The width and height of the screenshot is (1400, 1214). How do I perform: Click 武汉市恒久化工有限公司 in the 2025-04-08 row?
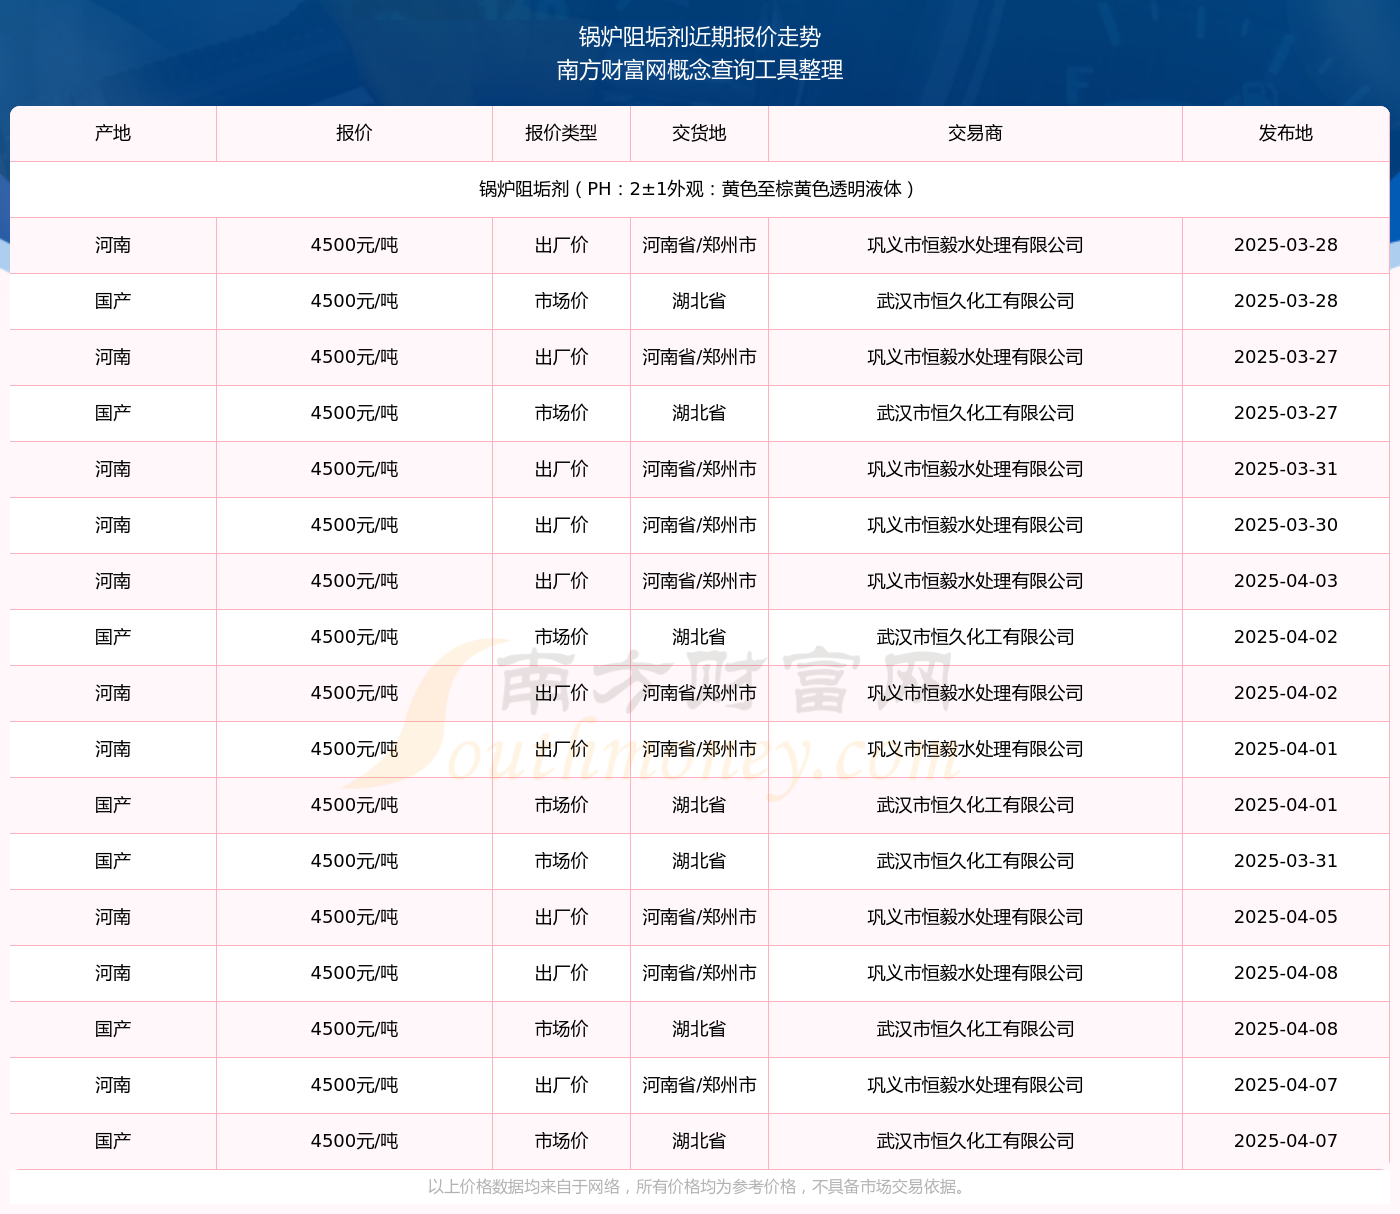point(975,1029)
